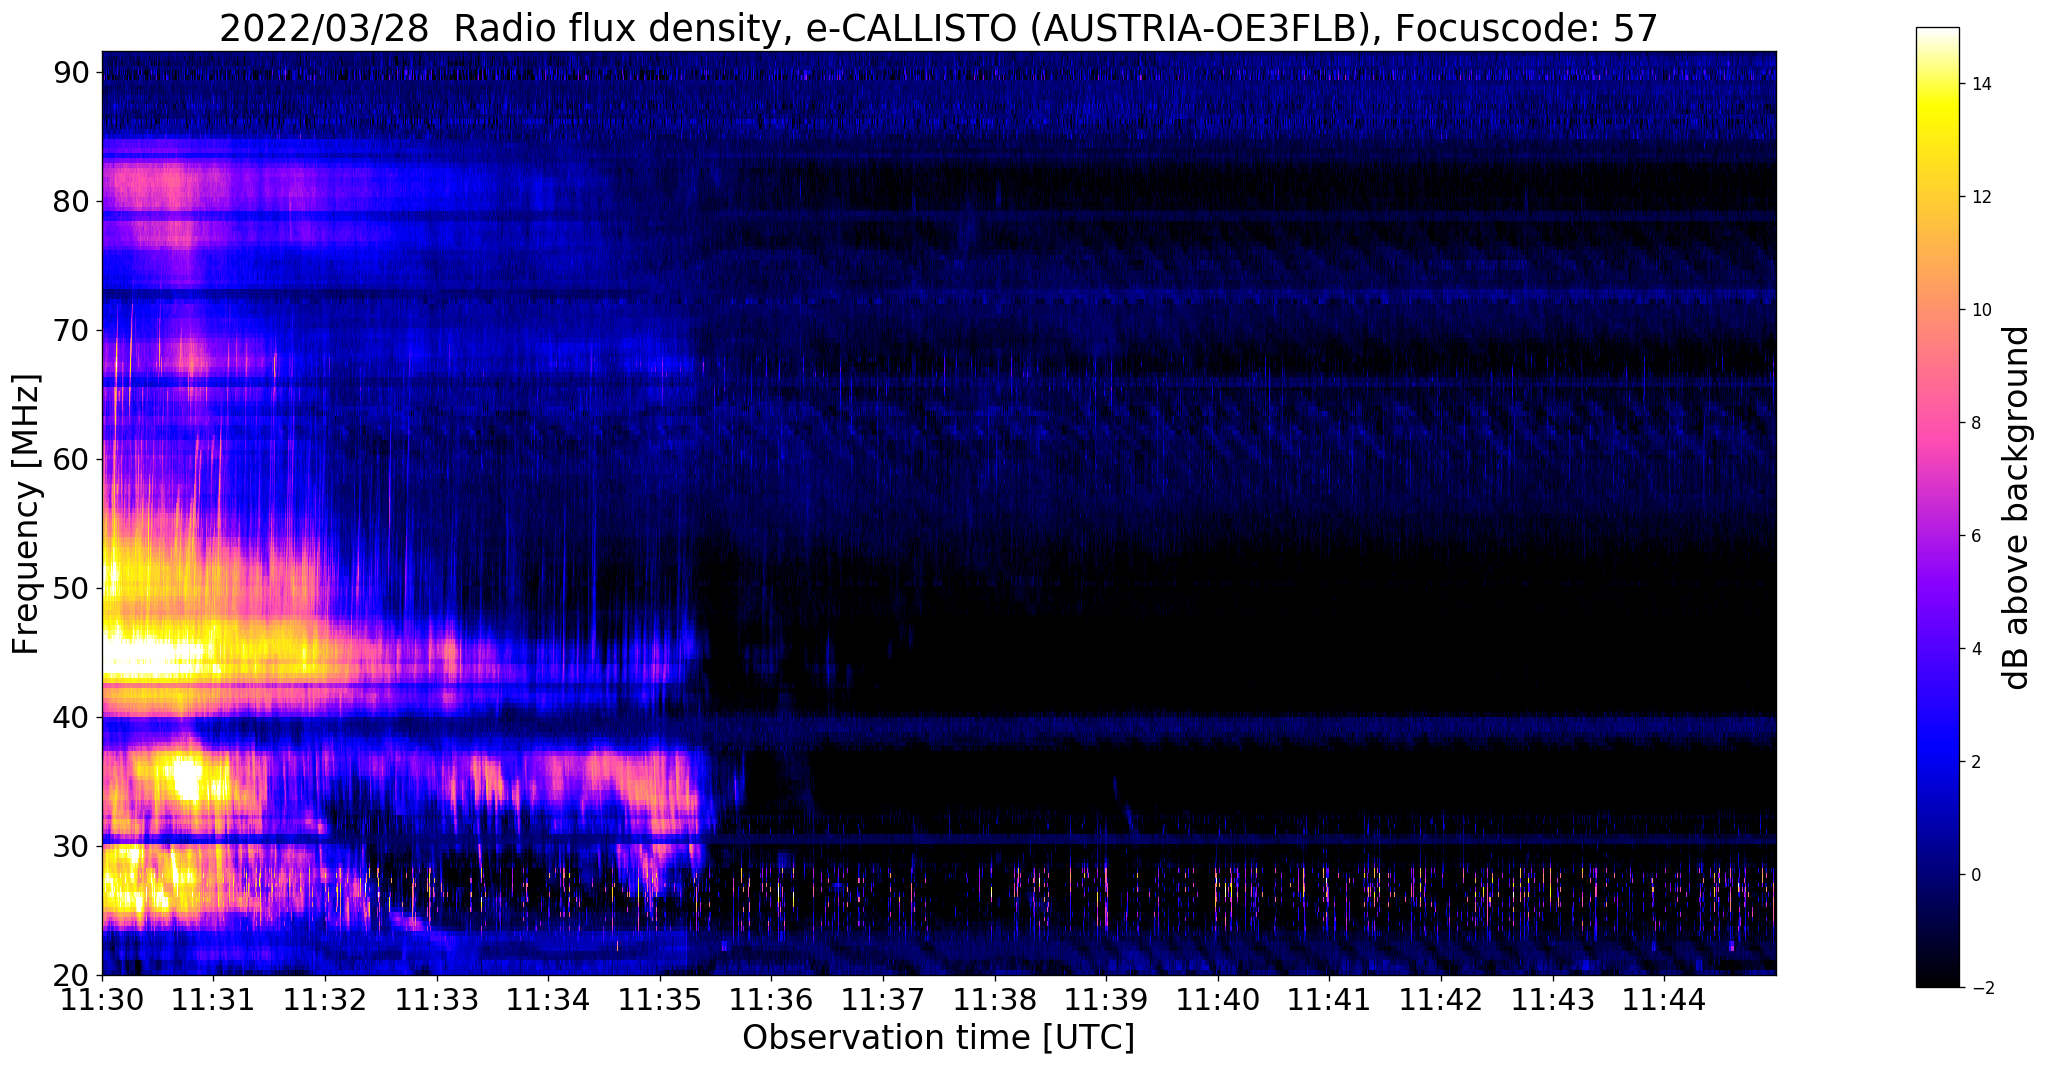The image size is (2047, 1067).
Task: Click the 11:33 time tick label
Action: (x=437, y=1001)
